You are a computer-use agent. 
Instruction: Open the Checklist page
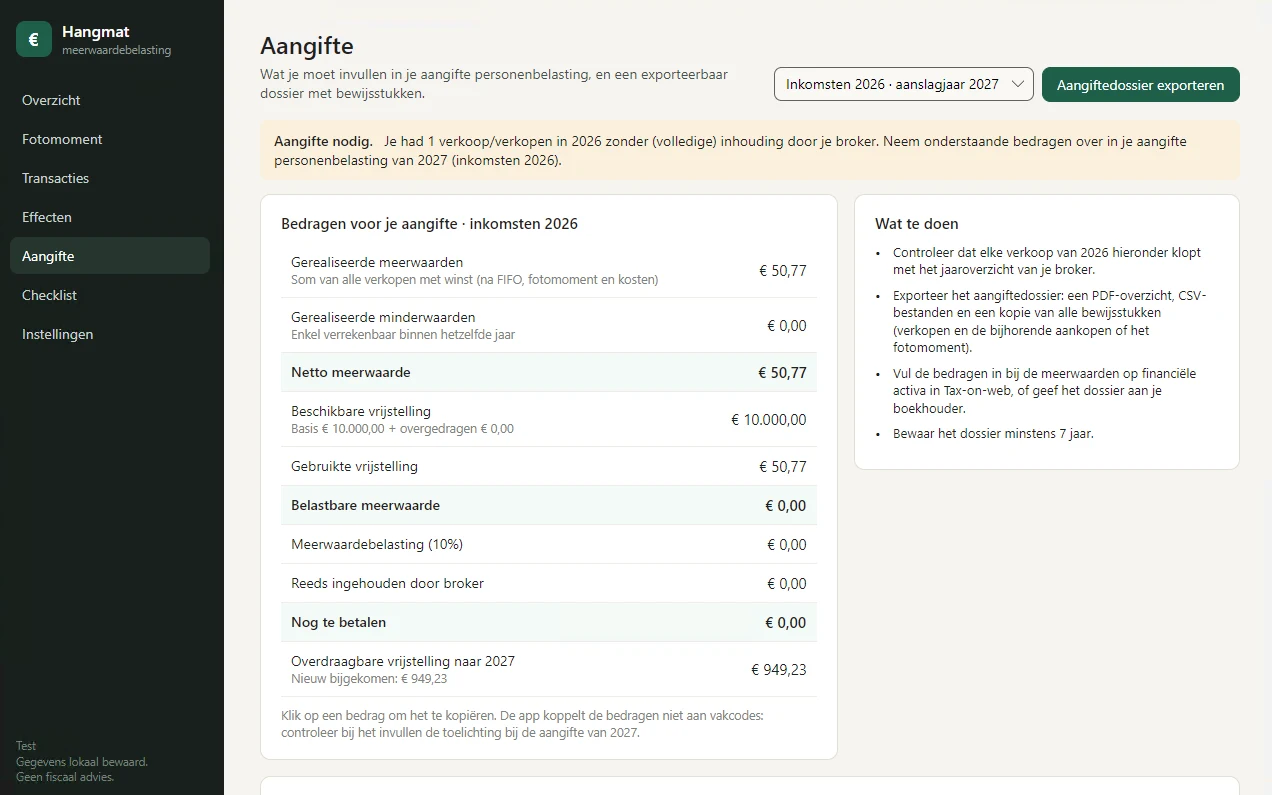[x=110, y=295]
